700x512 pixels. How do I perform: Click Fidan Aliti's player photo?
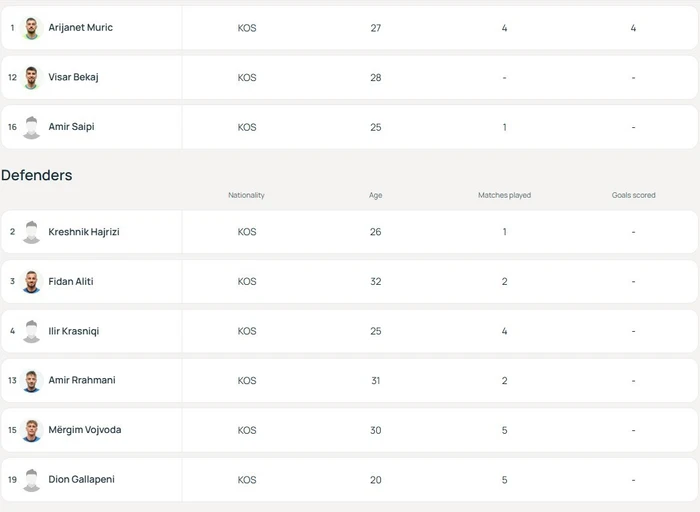(32, 282)
